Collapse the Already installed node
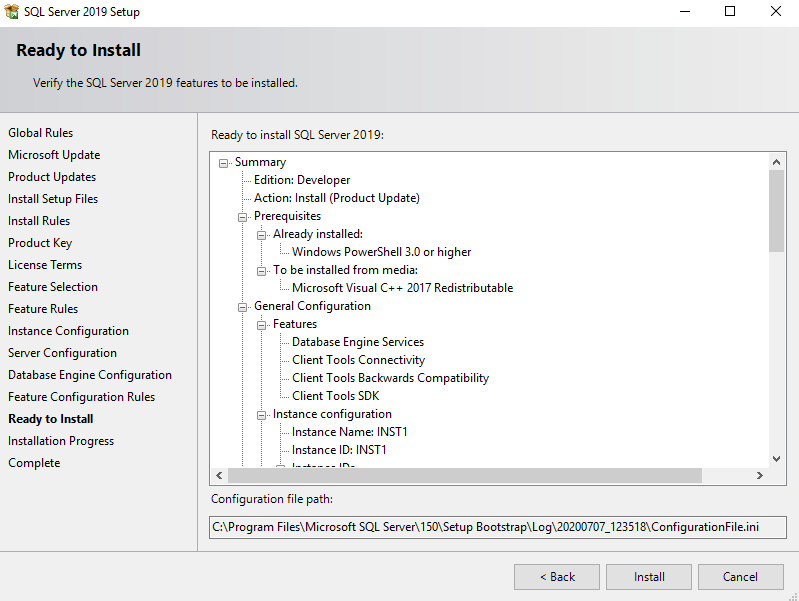Screen dimensions: 799x601 (262, 234)
